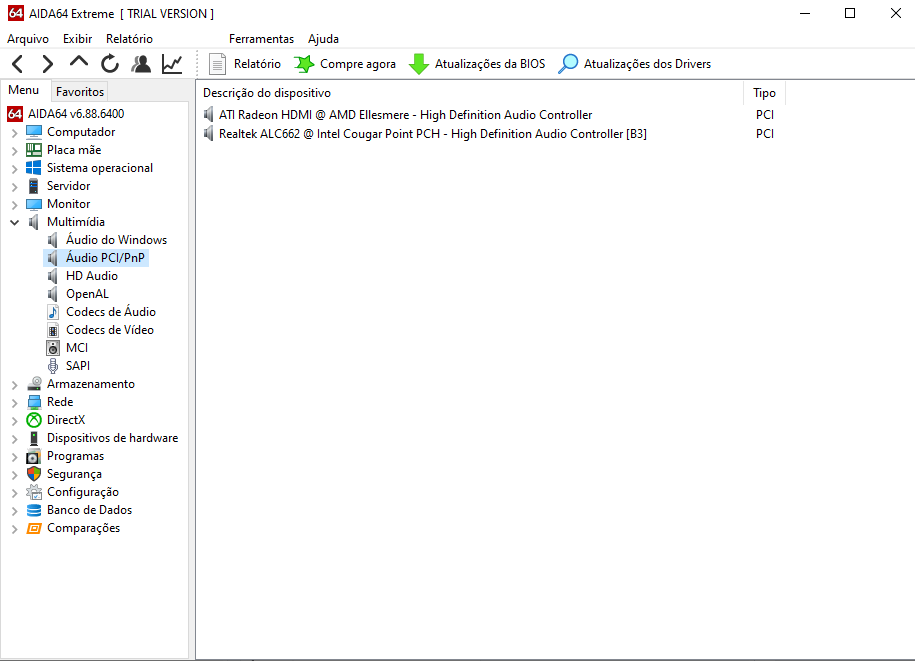The width and height of the screenshot is (915, 661).
Task: Open Atualizações dos Drivers
Action: 634,64
